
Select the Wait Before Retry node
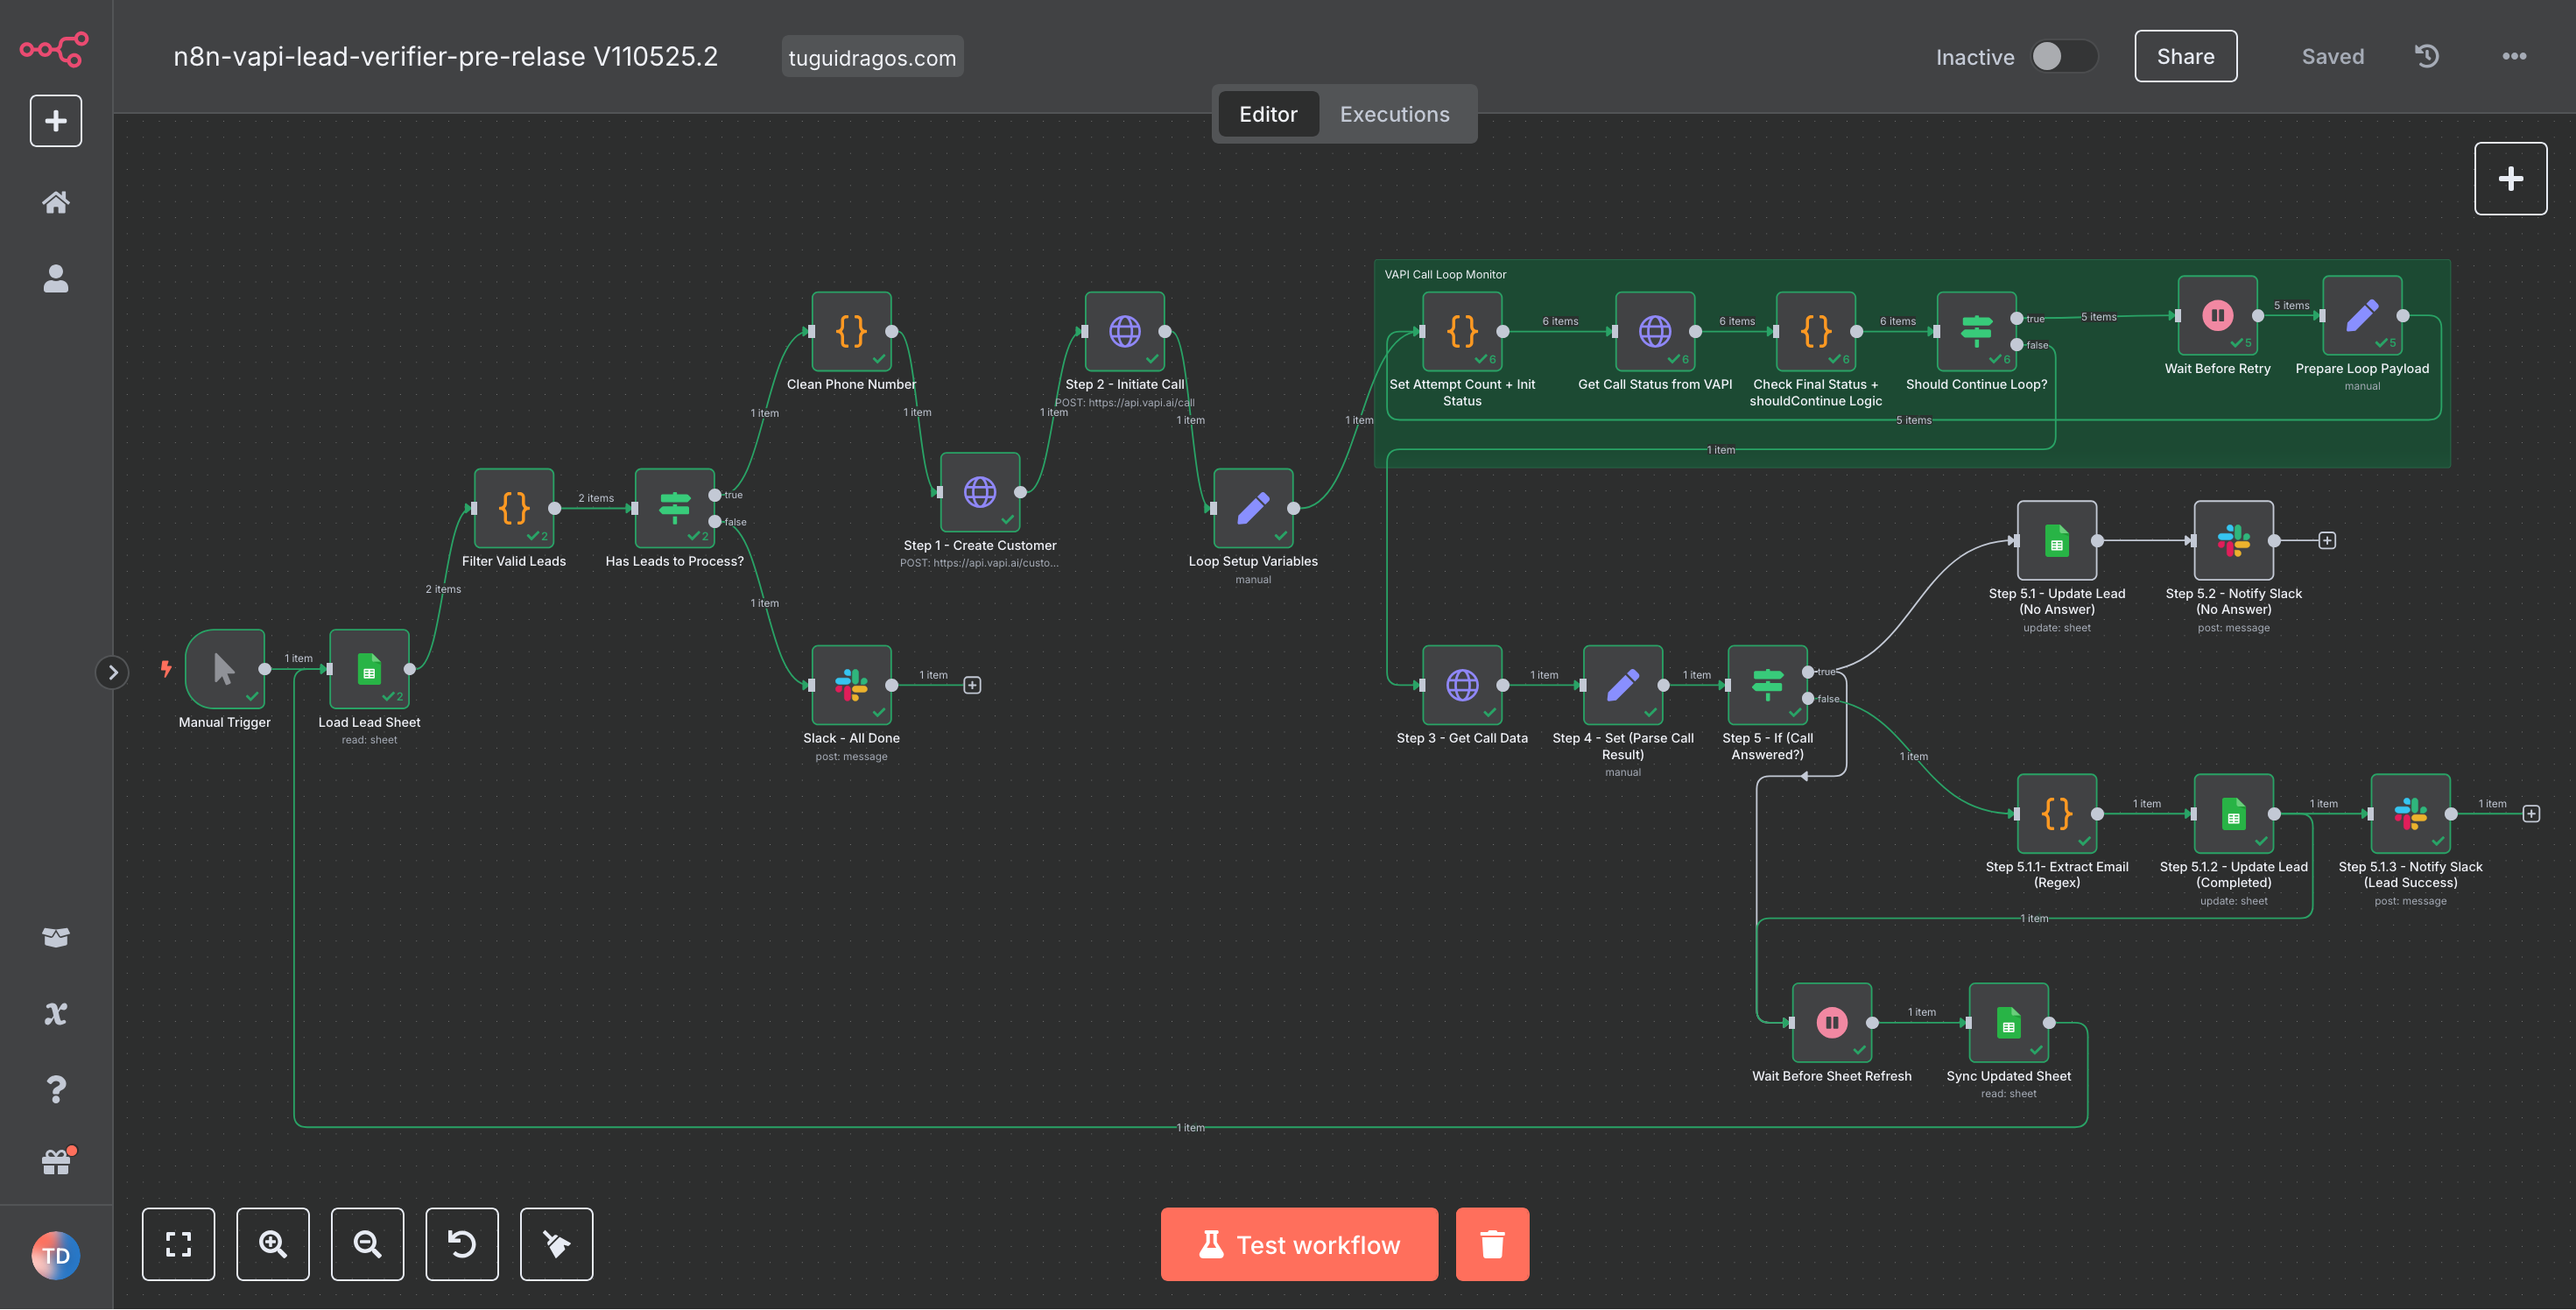pyautogui.click(x=2217, y=316)
